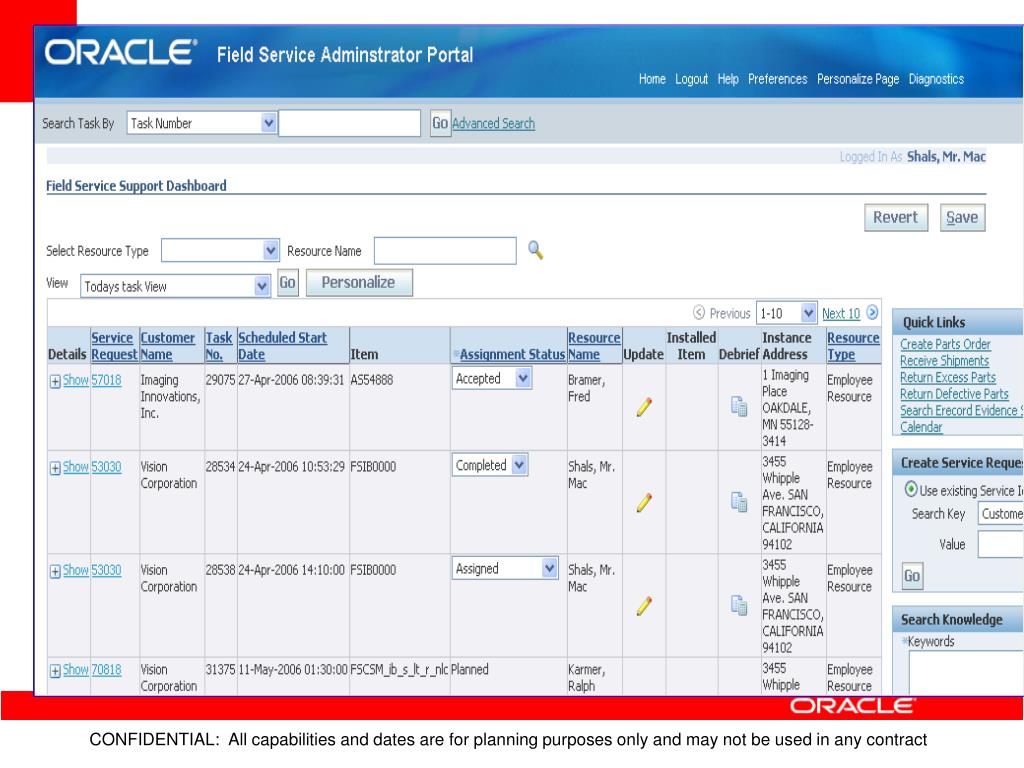Click the Resource Name search magnifier icon
The image size is (1024, 768).
pyautogui.click(x=536, y=250)
